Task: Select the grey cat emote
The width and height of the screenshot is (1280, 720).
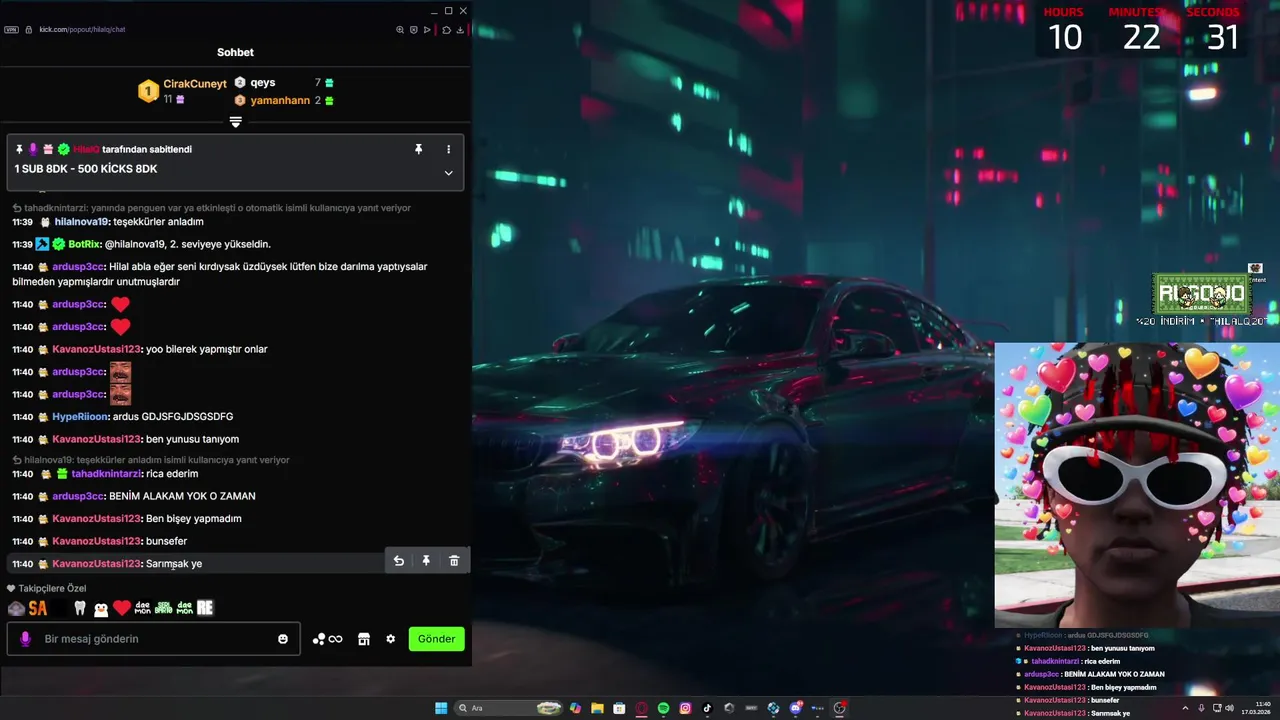Action: pos(16,608)
